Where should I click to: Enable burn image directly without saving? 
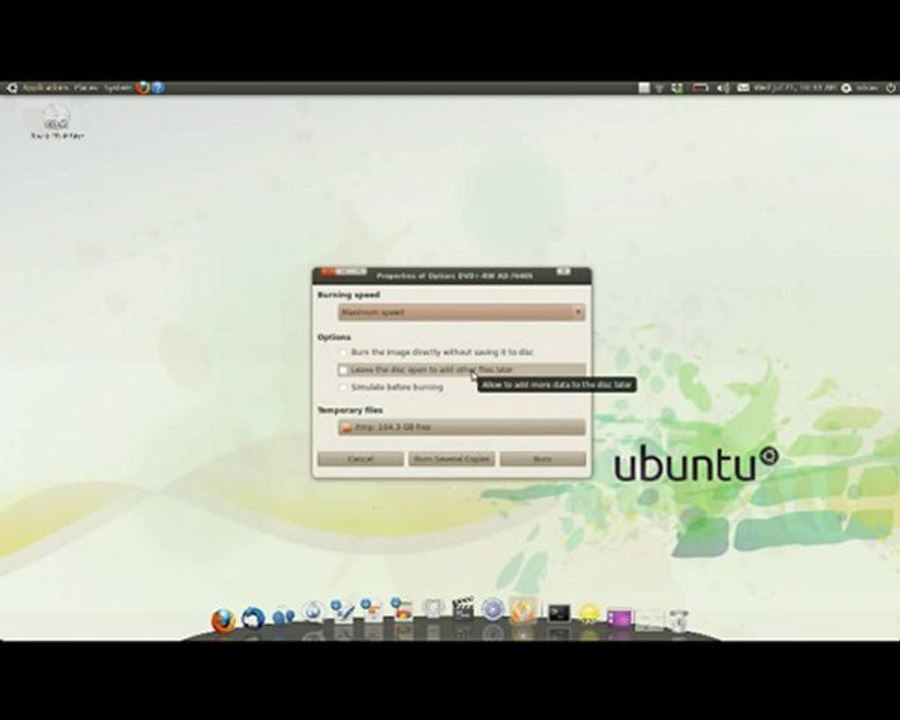(343, 352)
